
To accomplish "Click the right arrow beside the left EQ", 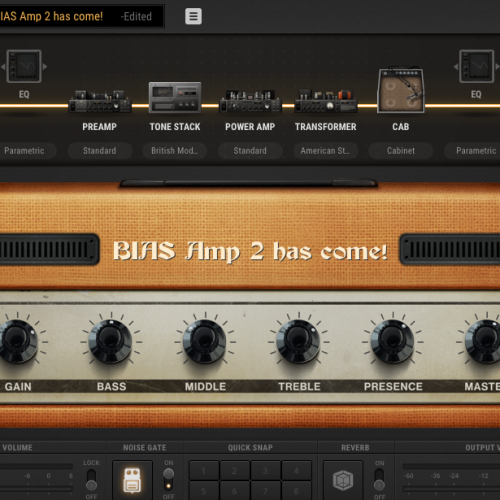I will click(x=45, y=66).
